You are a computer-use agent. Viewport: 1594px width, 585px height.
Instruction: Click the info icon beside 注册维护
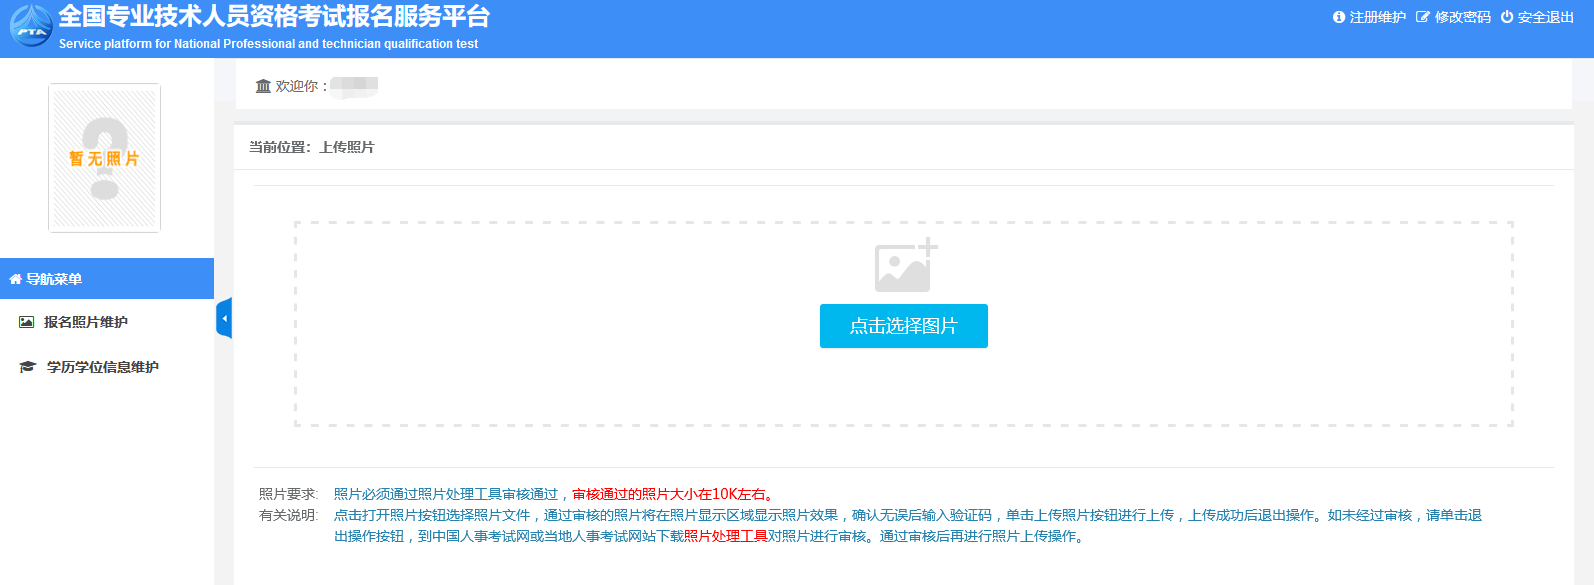pos(1339,17)
